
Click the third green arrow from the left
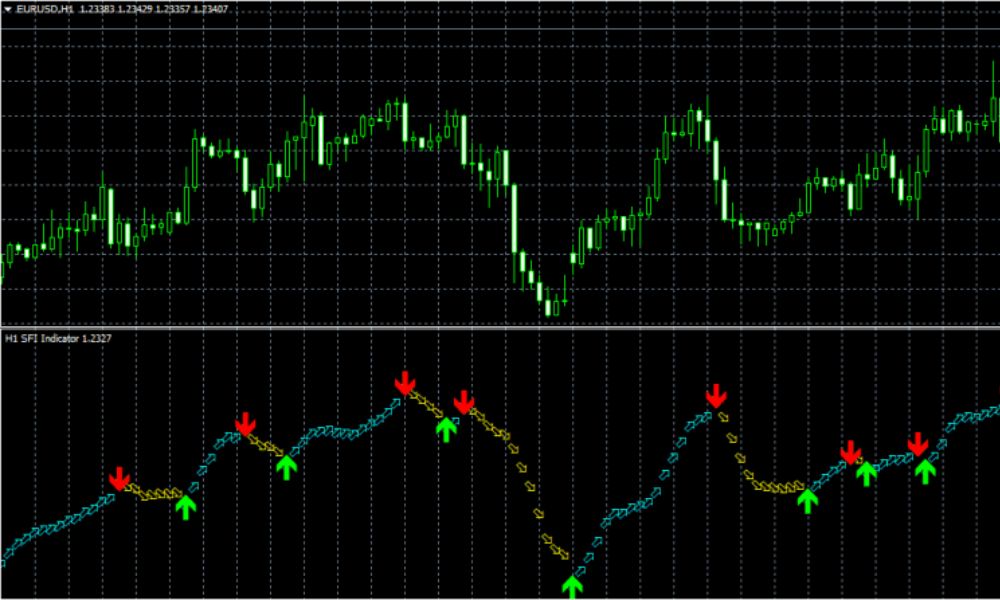(x=446, y=429)
